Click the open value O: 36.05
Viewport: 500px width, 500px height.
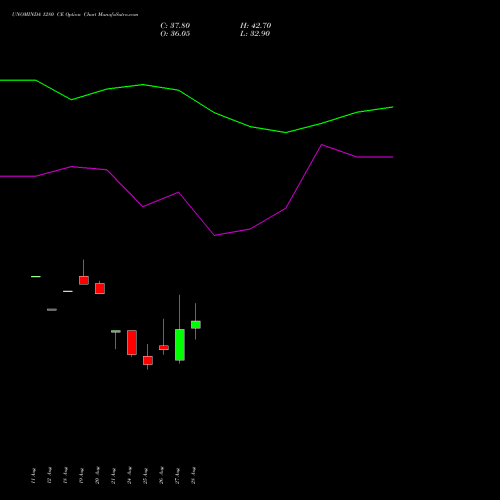point(175,34)
